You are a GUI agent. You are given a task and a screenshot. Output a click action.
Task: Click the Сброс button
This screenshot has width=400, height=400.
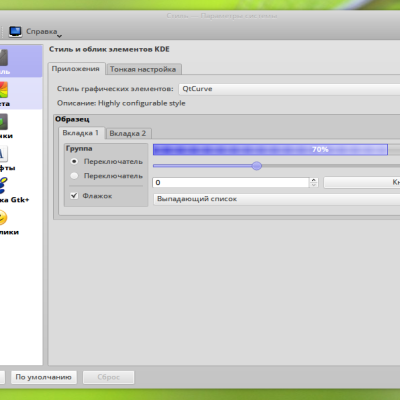pos(109,377)
